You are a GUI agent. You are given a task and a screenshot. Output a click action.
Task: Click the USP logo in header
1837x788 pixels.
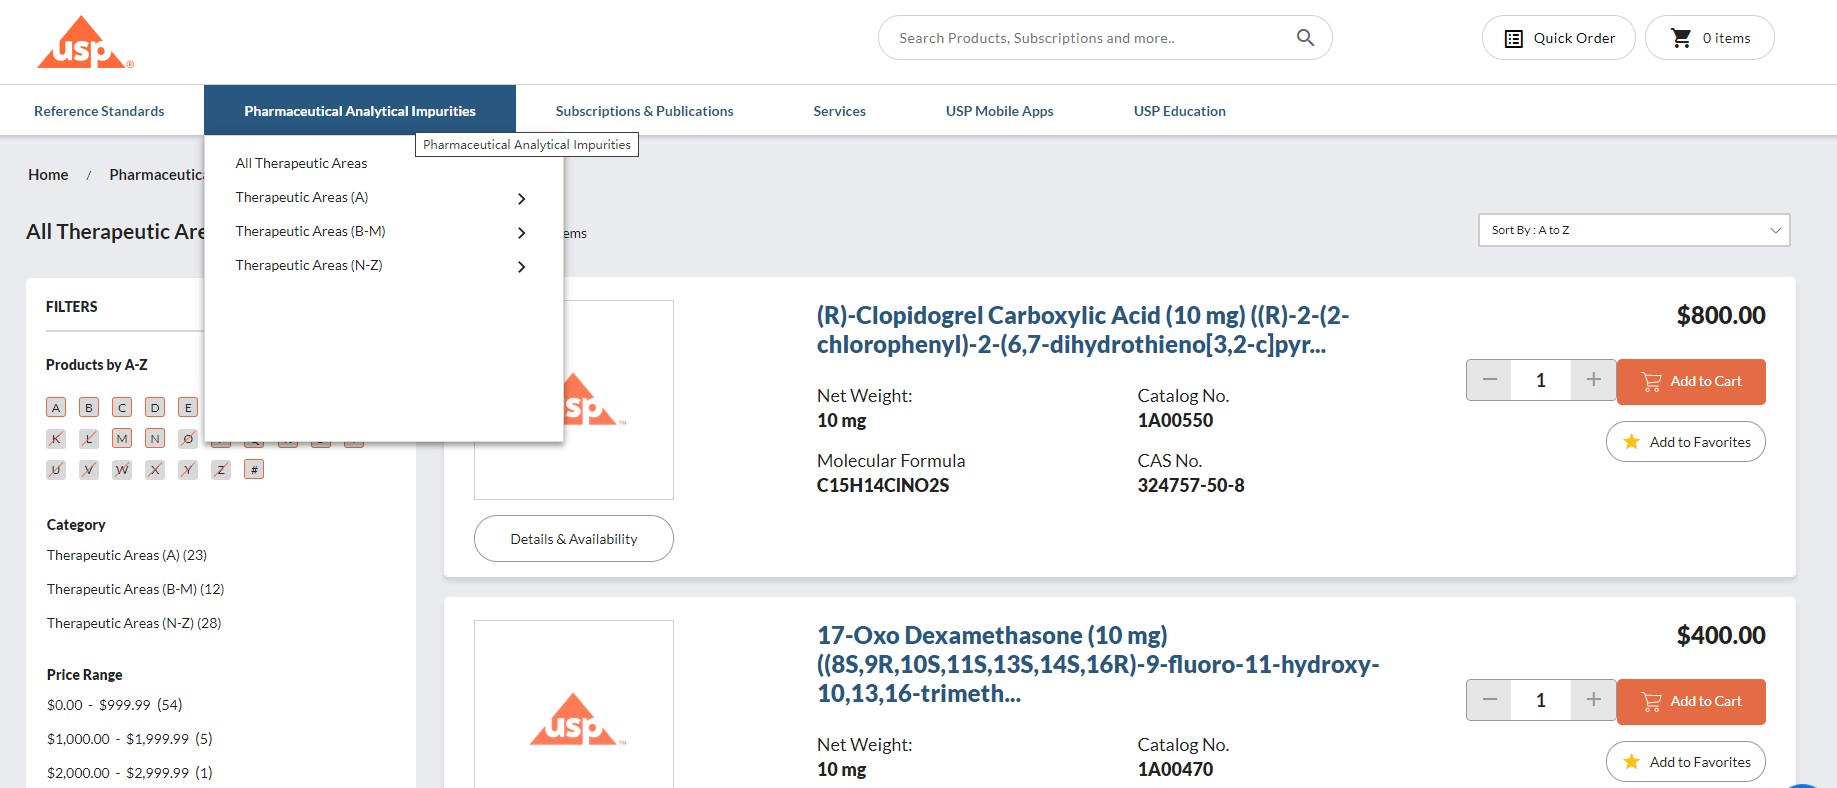point(85,42)
